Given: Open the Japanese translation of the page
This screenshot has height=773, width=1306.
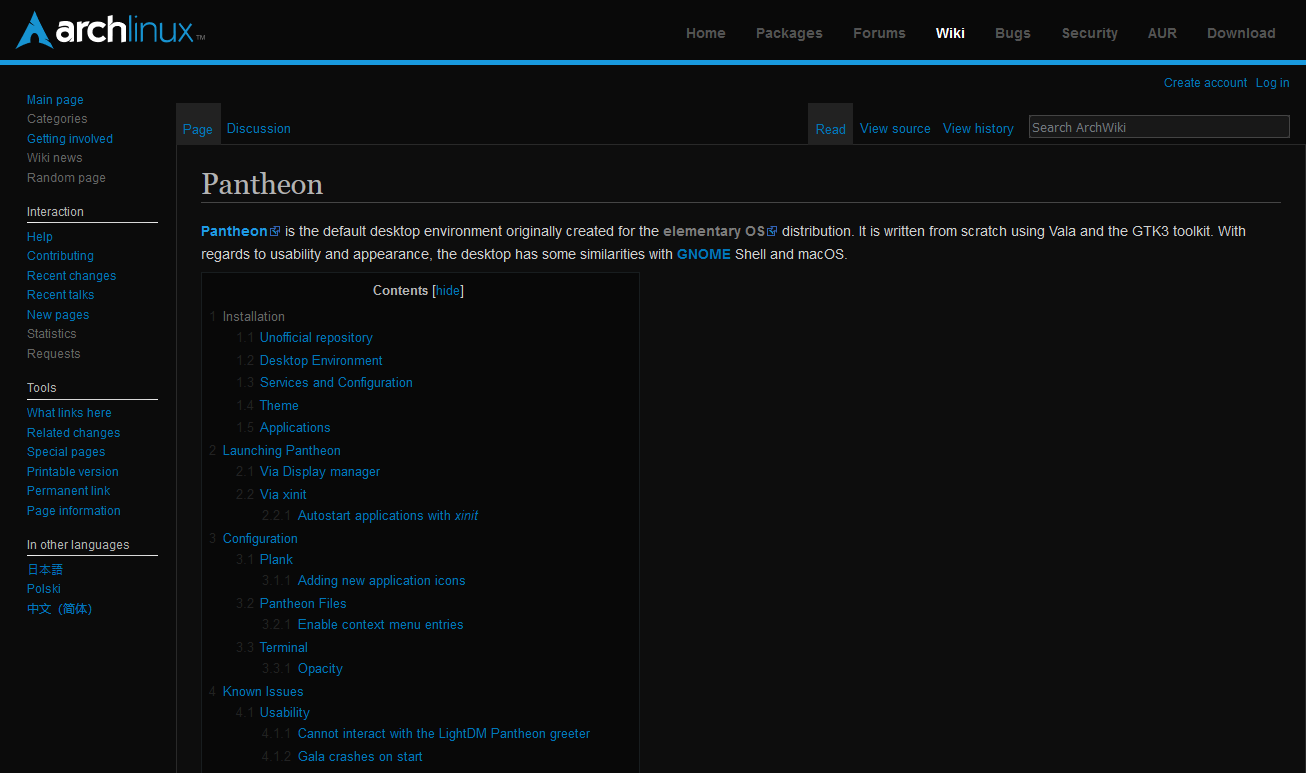Looking at the screenshot, I should (44, 568).
